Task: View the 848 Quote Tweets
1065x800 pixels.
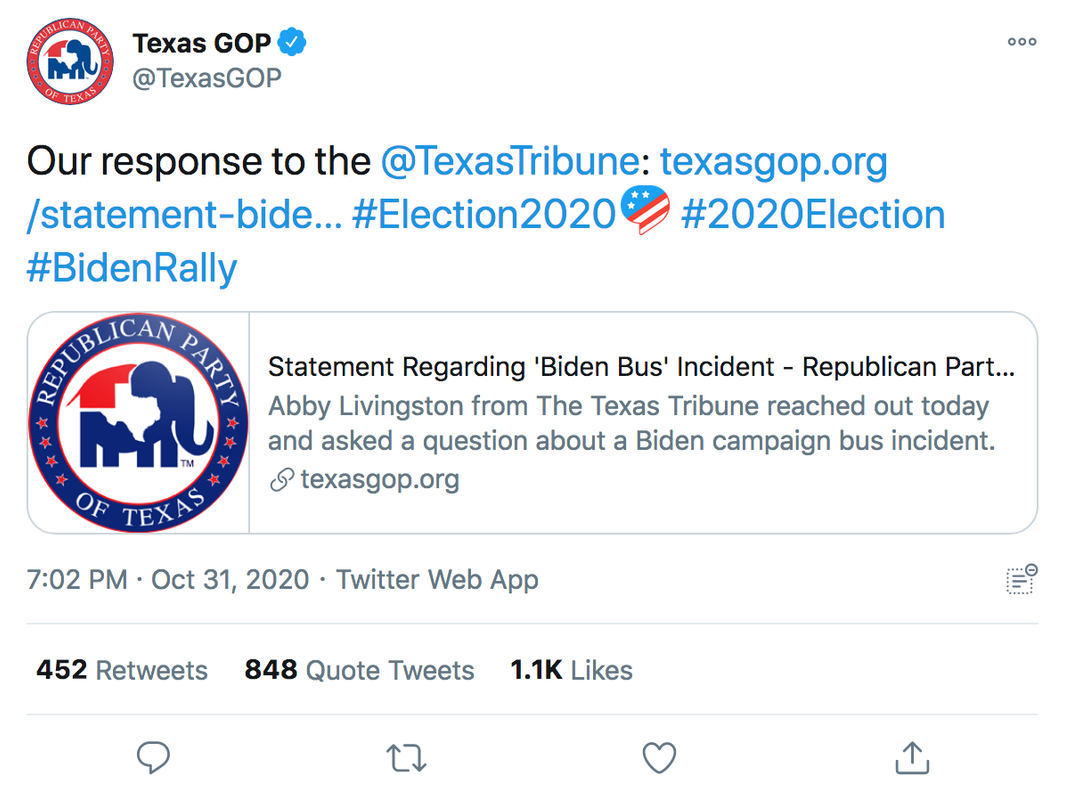Action: point(359,670)
